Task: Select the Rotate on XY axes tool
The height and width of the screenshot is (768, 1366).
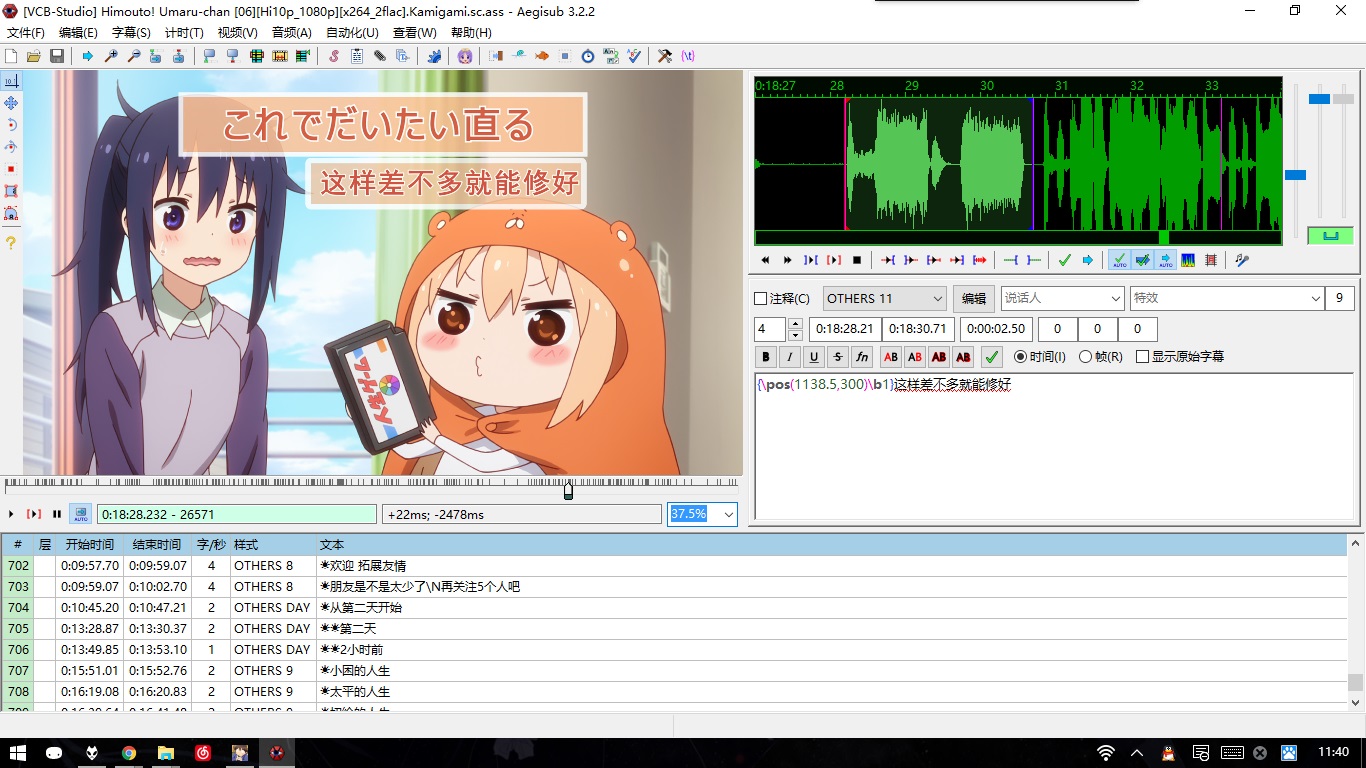Action: pos(11,146)
